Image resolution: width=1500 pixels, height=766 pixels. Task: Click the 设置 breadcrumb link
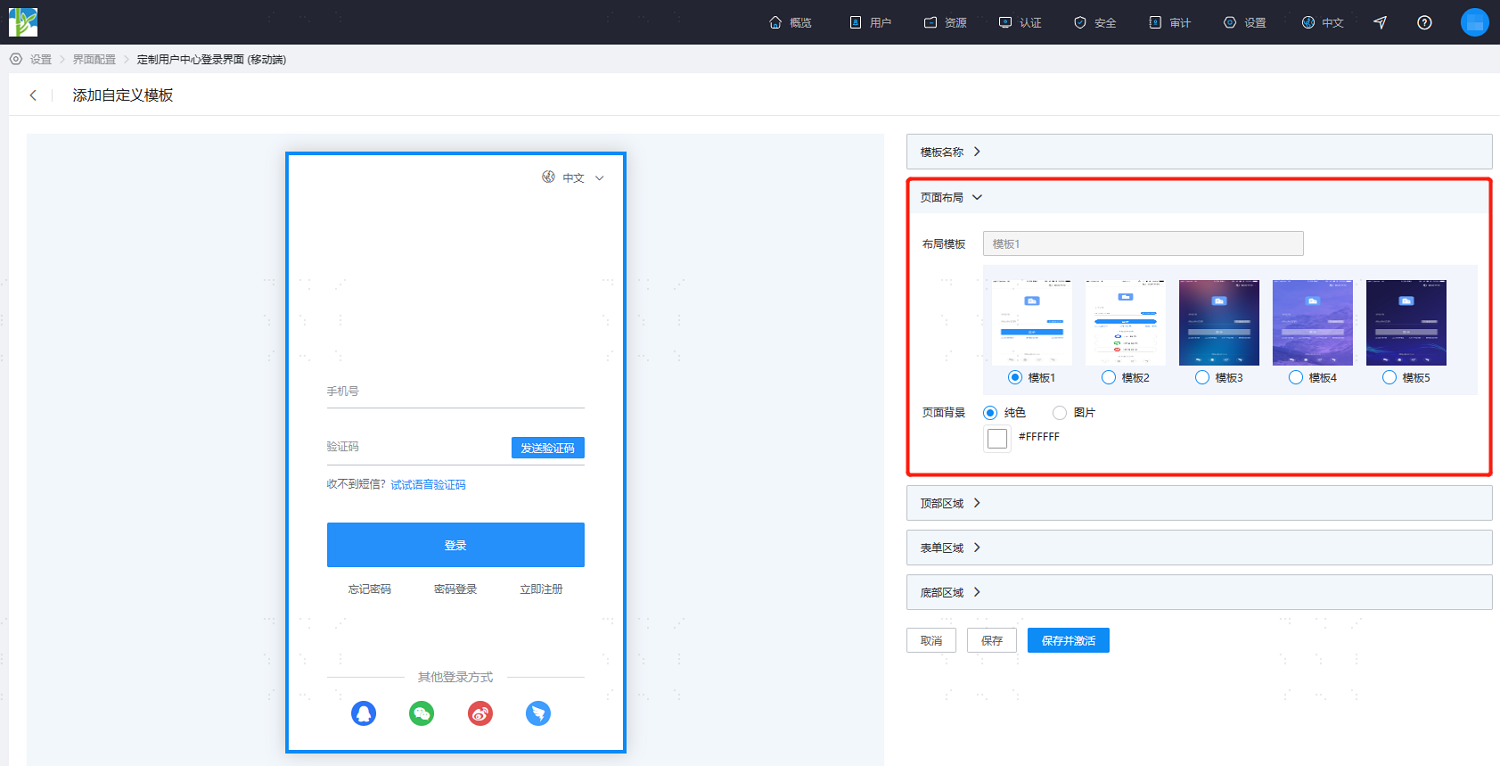click(41, 60)
